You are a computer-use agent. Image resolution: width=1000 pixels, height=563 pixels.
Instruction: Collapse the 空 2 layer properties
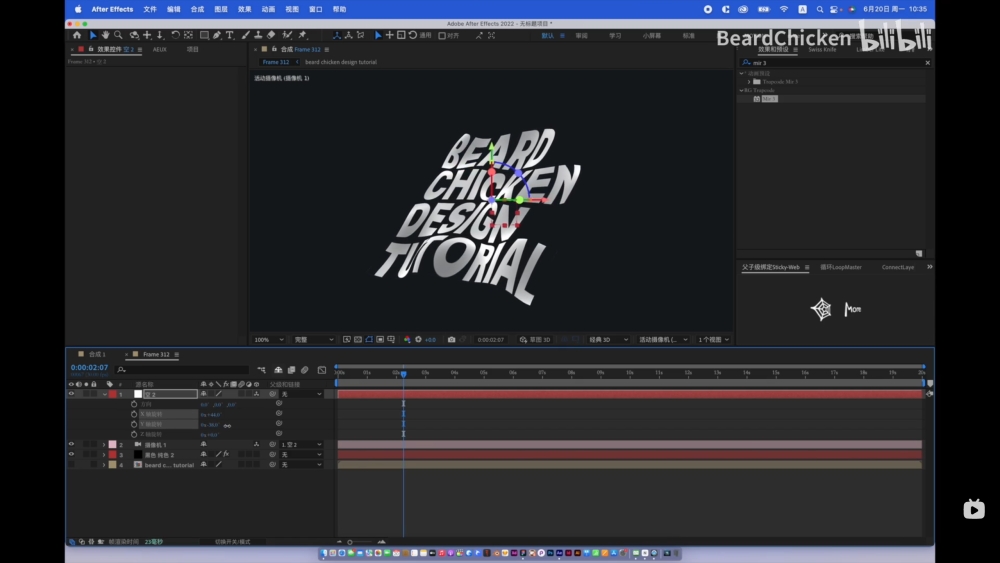tap(105, 394)
